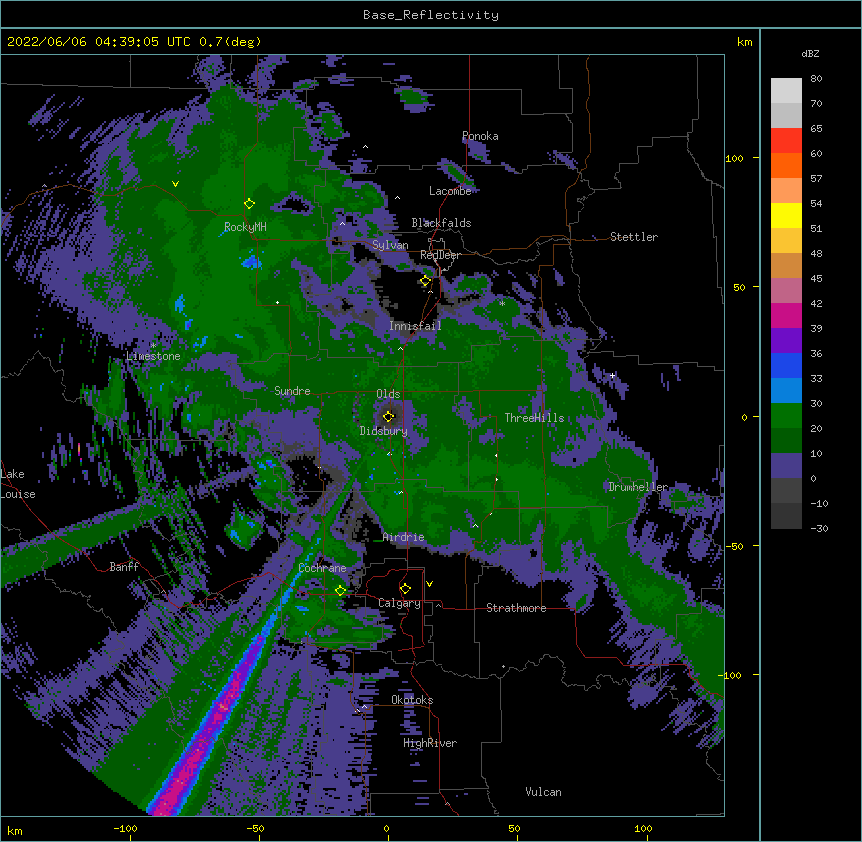
Task: Click the white plus marker north of Drumheller
Action: tap(612, 375)
